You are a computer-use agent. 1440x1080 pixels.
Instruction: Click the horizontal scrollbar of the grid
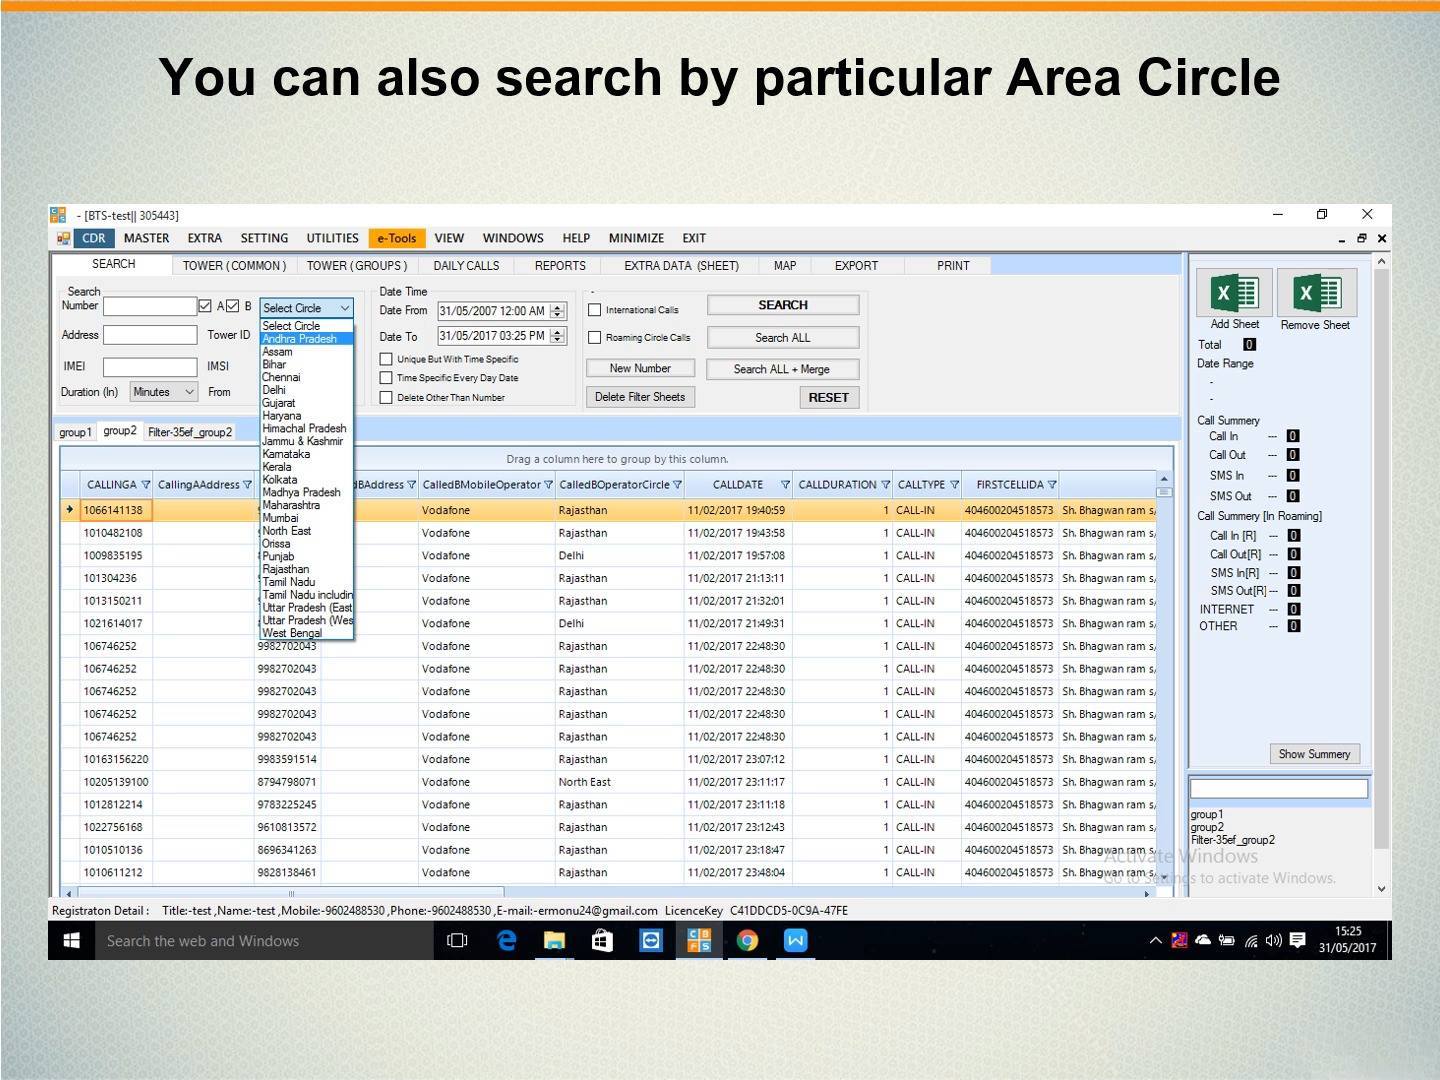[x=290, y=893]
